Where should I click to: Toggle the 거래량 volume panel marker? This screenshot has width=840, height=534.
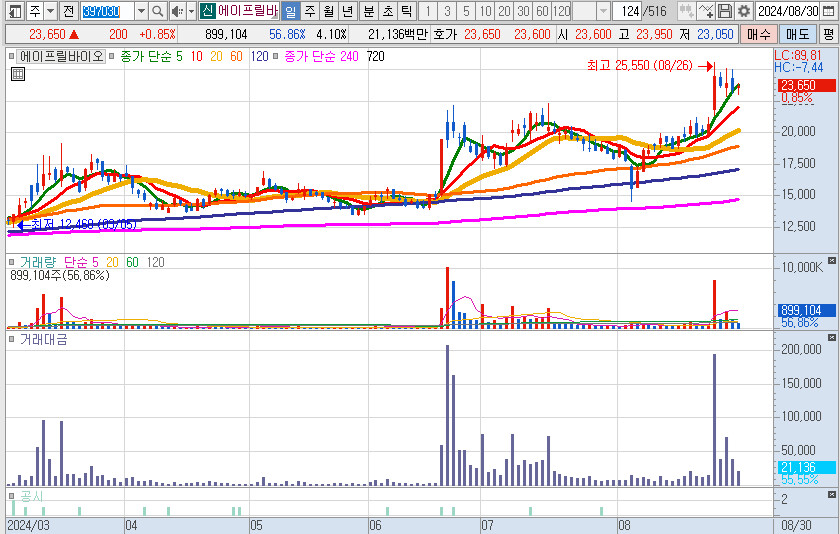pos(12,262)
